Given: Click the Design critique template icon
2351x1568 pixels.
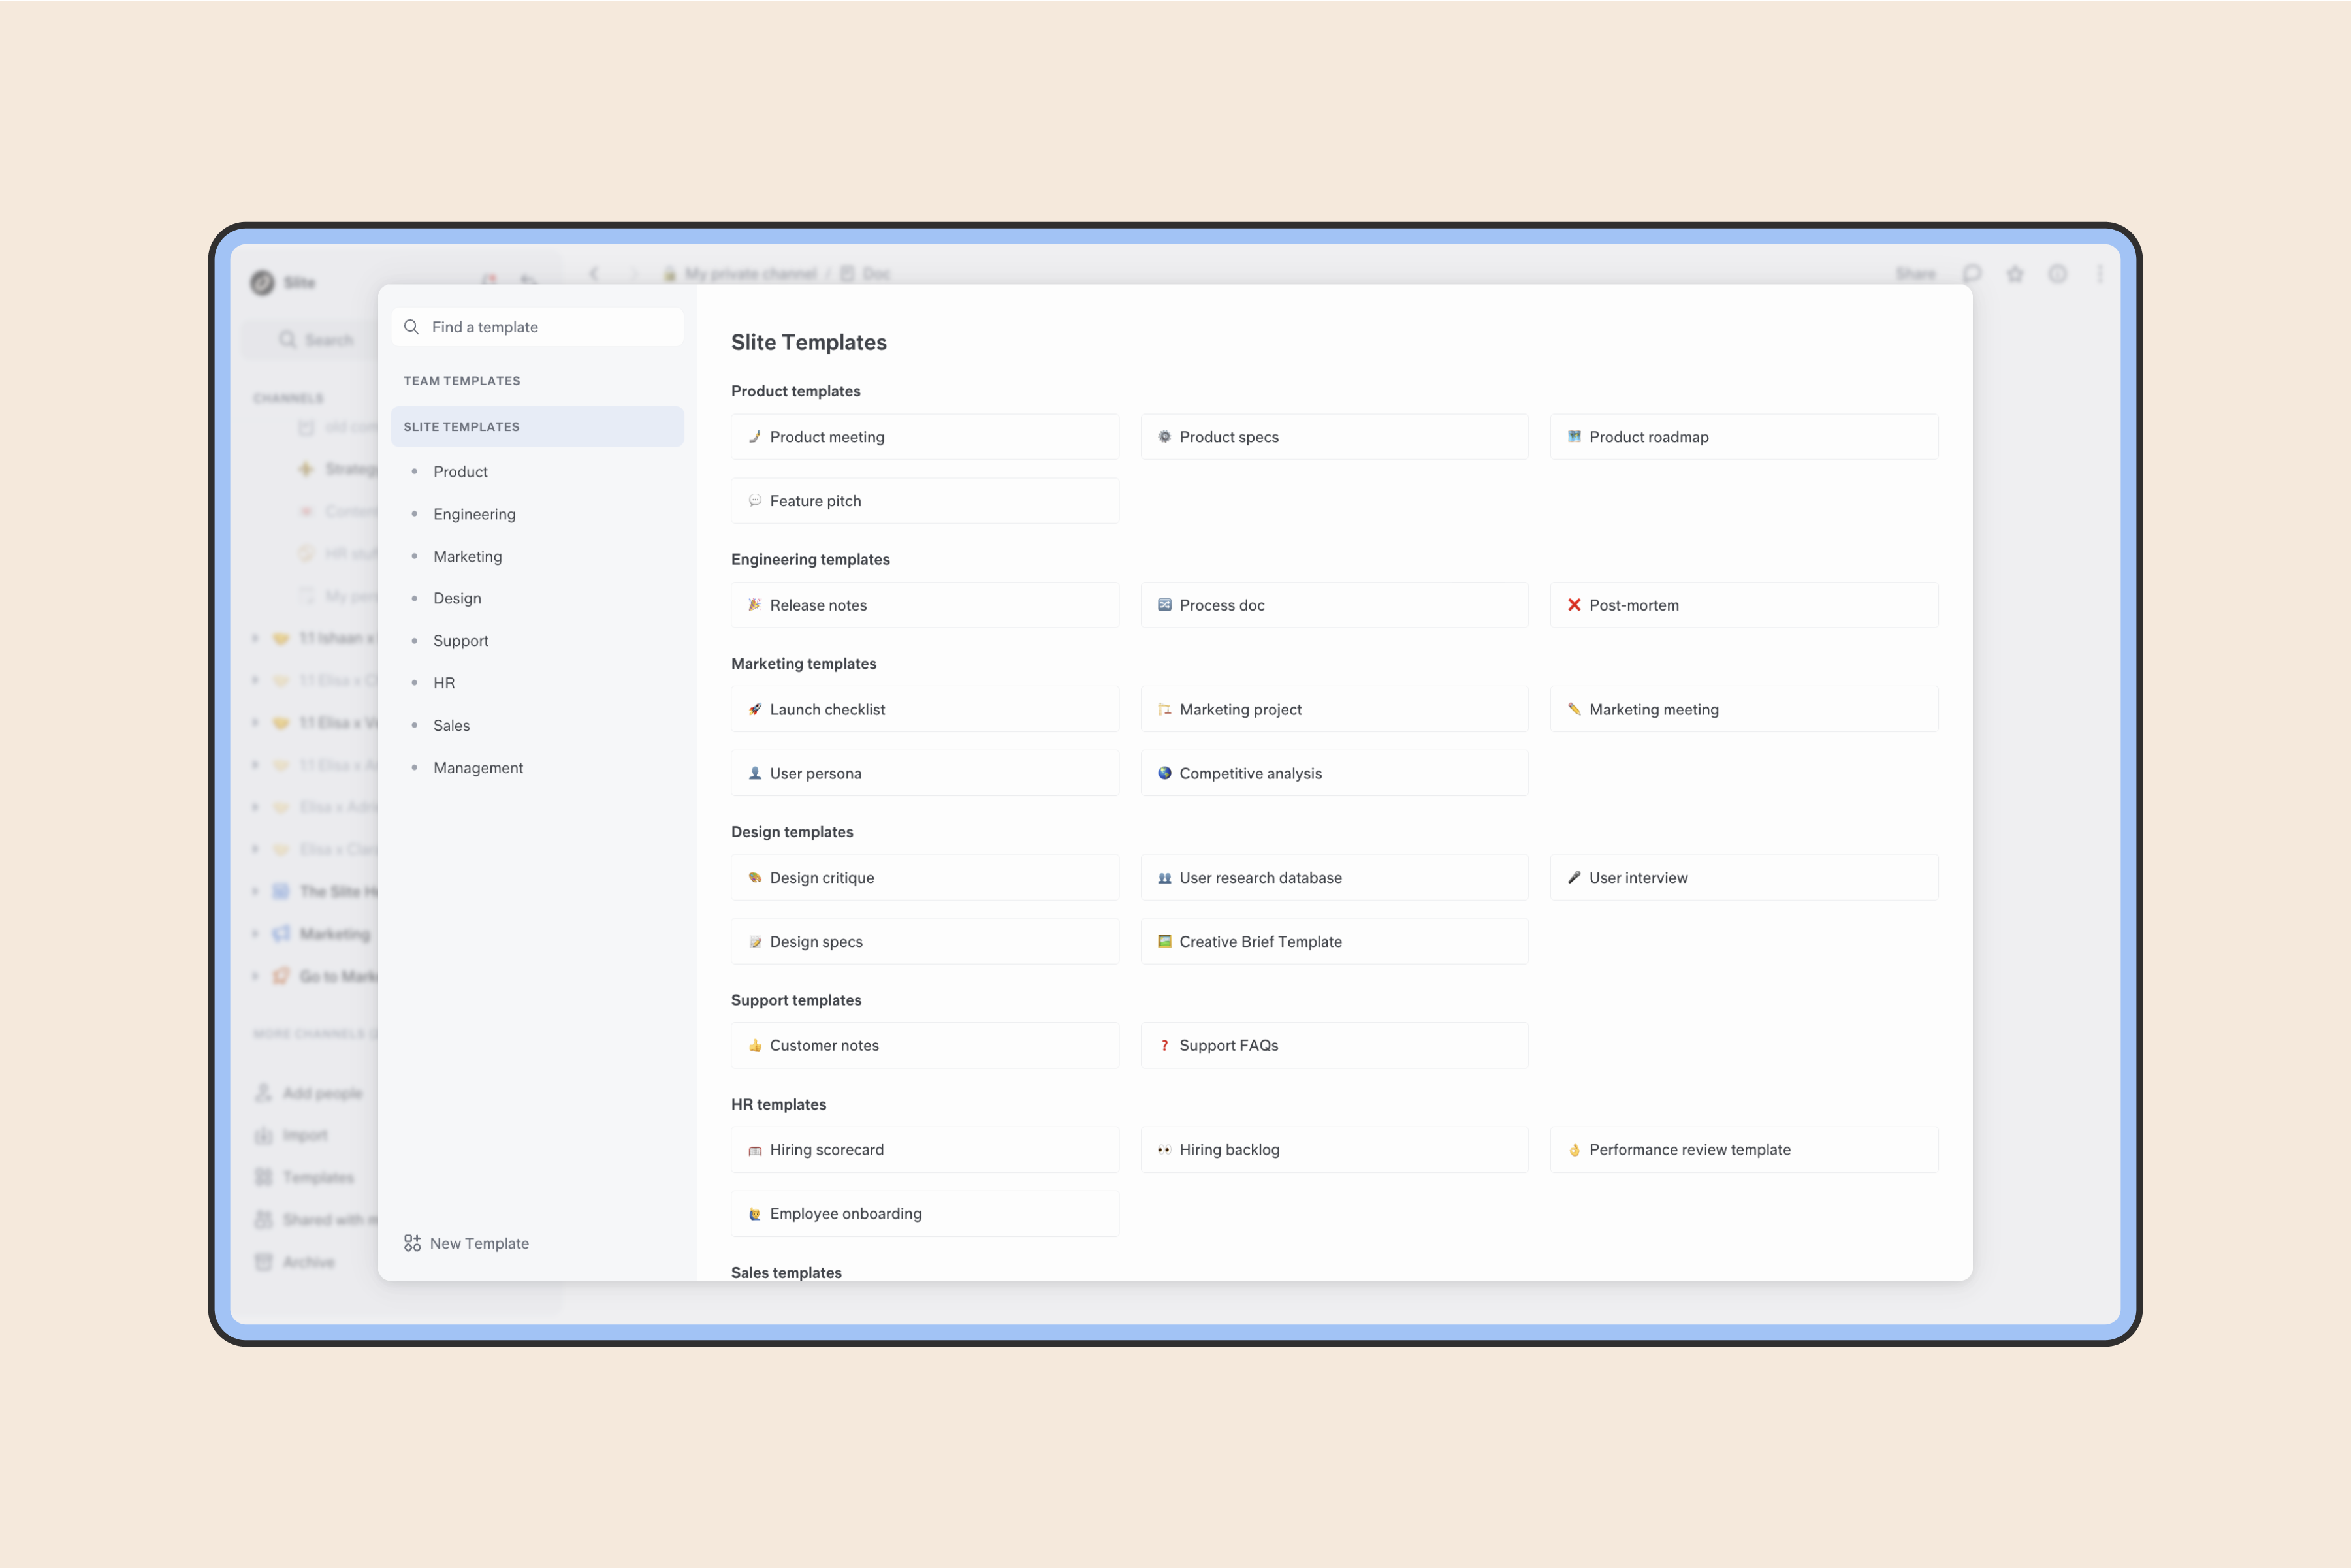Looking at the screenshot, I should tap(754, 877).
